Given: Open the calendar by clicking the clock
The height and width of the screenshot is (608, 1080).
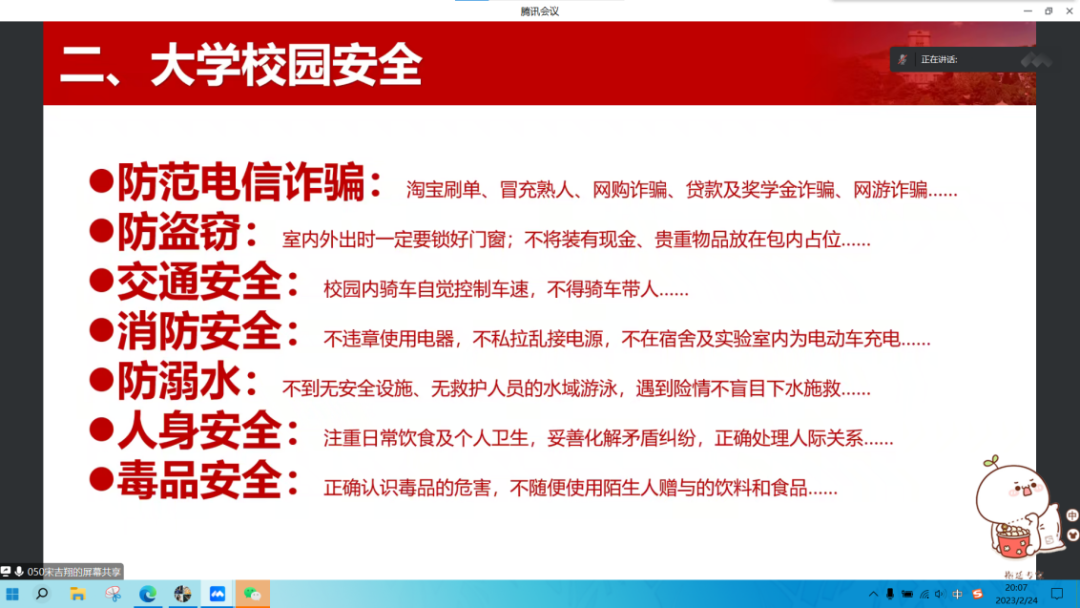Looking at the screenshot, I should 1017,594.
